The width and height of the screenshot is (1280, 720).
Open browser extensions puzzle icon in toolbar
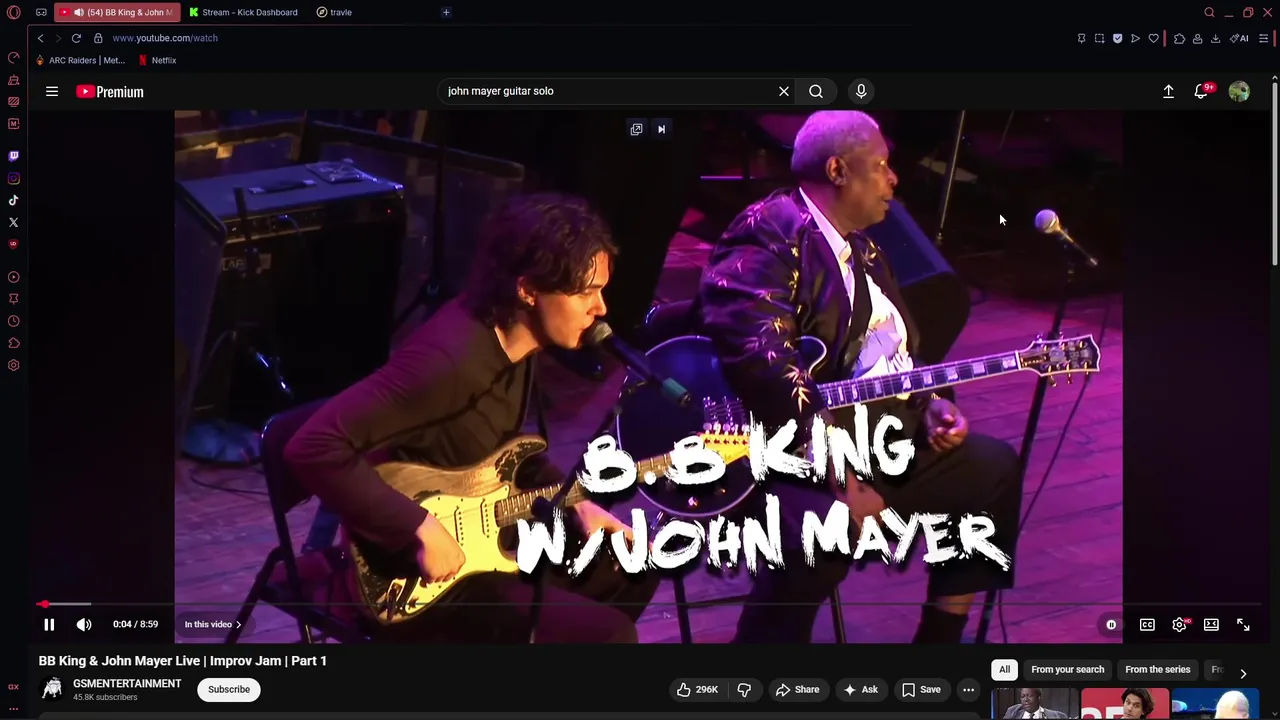coord(1180,38)
